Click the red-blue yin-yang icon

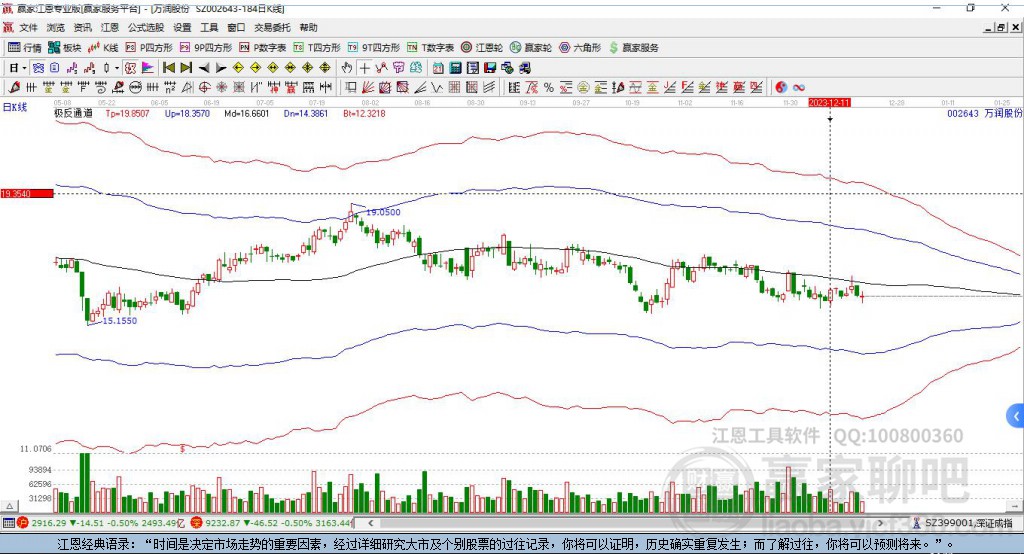(781, 88)
